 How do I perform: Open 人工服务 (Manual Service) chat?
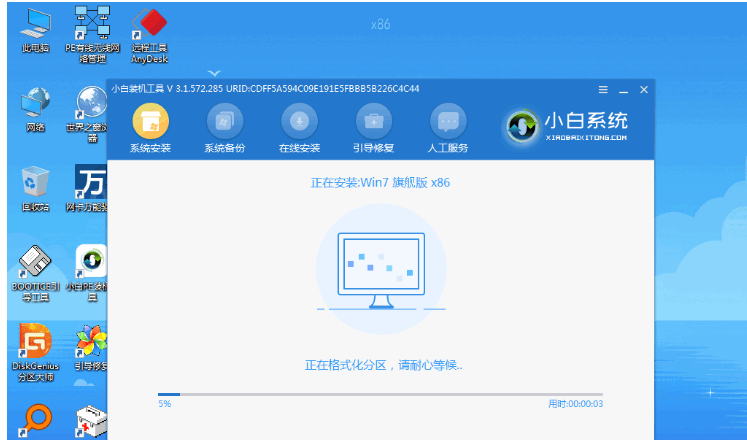(449, 121)
